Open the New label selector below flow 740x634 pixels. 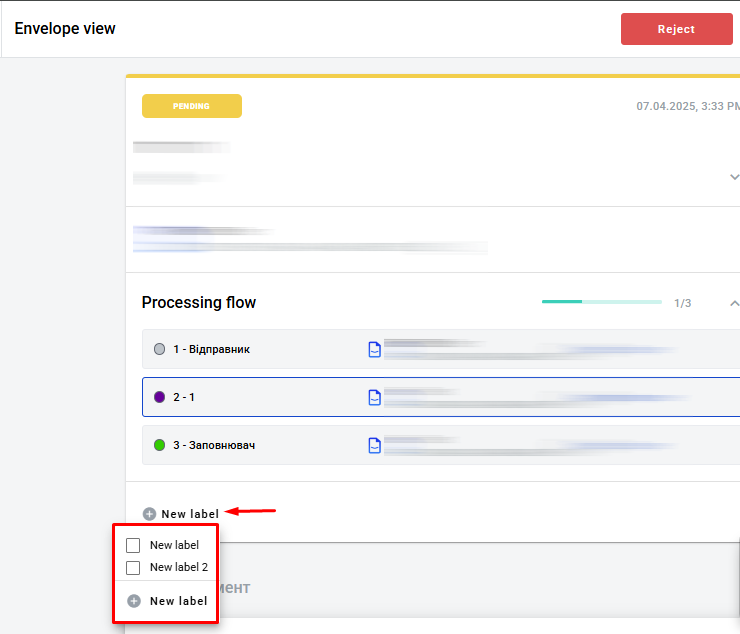[189, 514]
